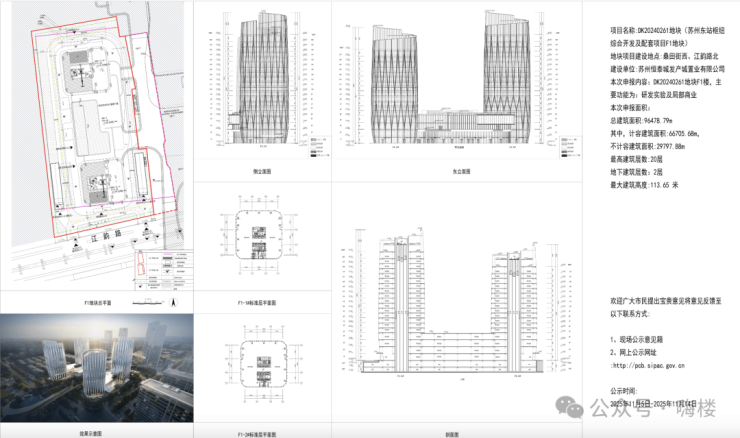Select the line starting '本次申报内容:DK20240261地块F1楼'

coord(665,82)
